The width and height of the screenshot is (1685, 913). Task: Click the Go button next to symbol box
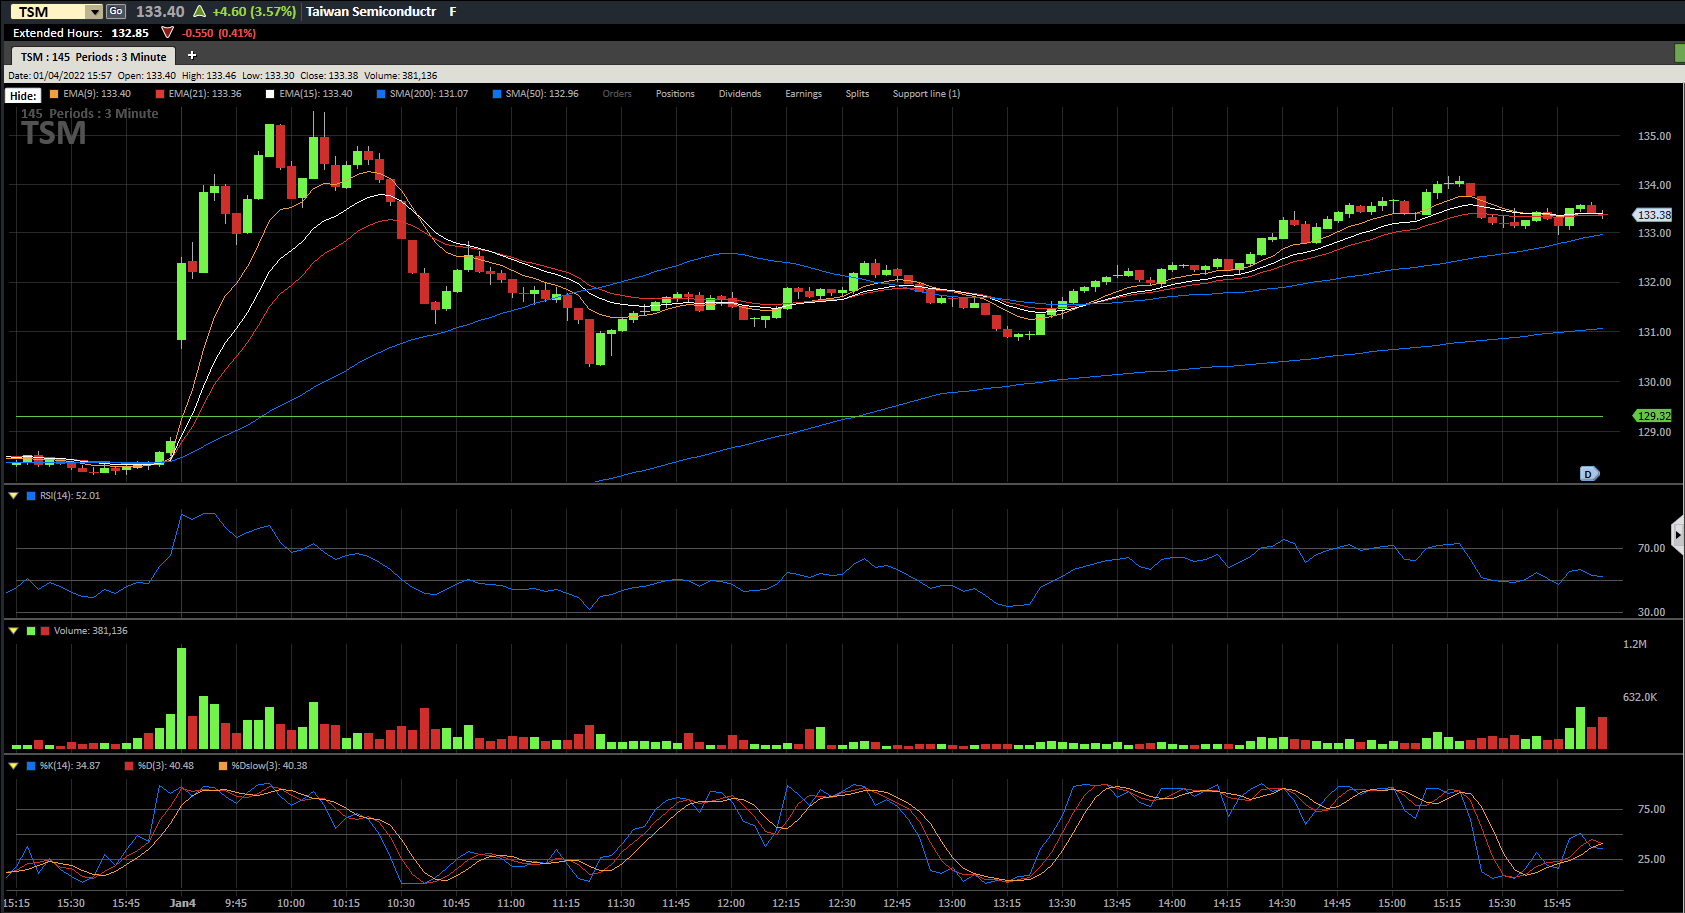pyautogui.click(x=116, y=11)
